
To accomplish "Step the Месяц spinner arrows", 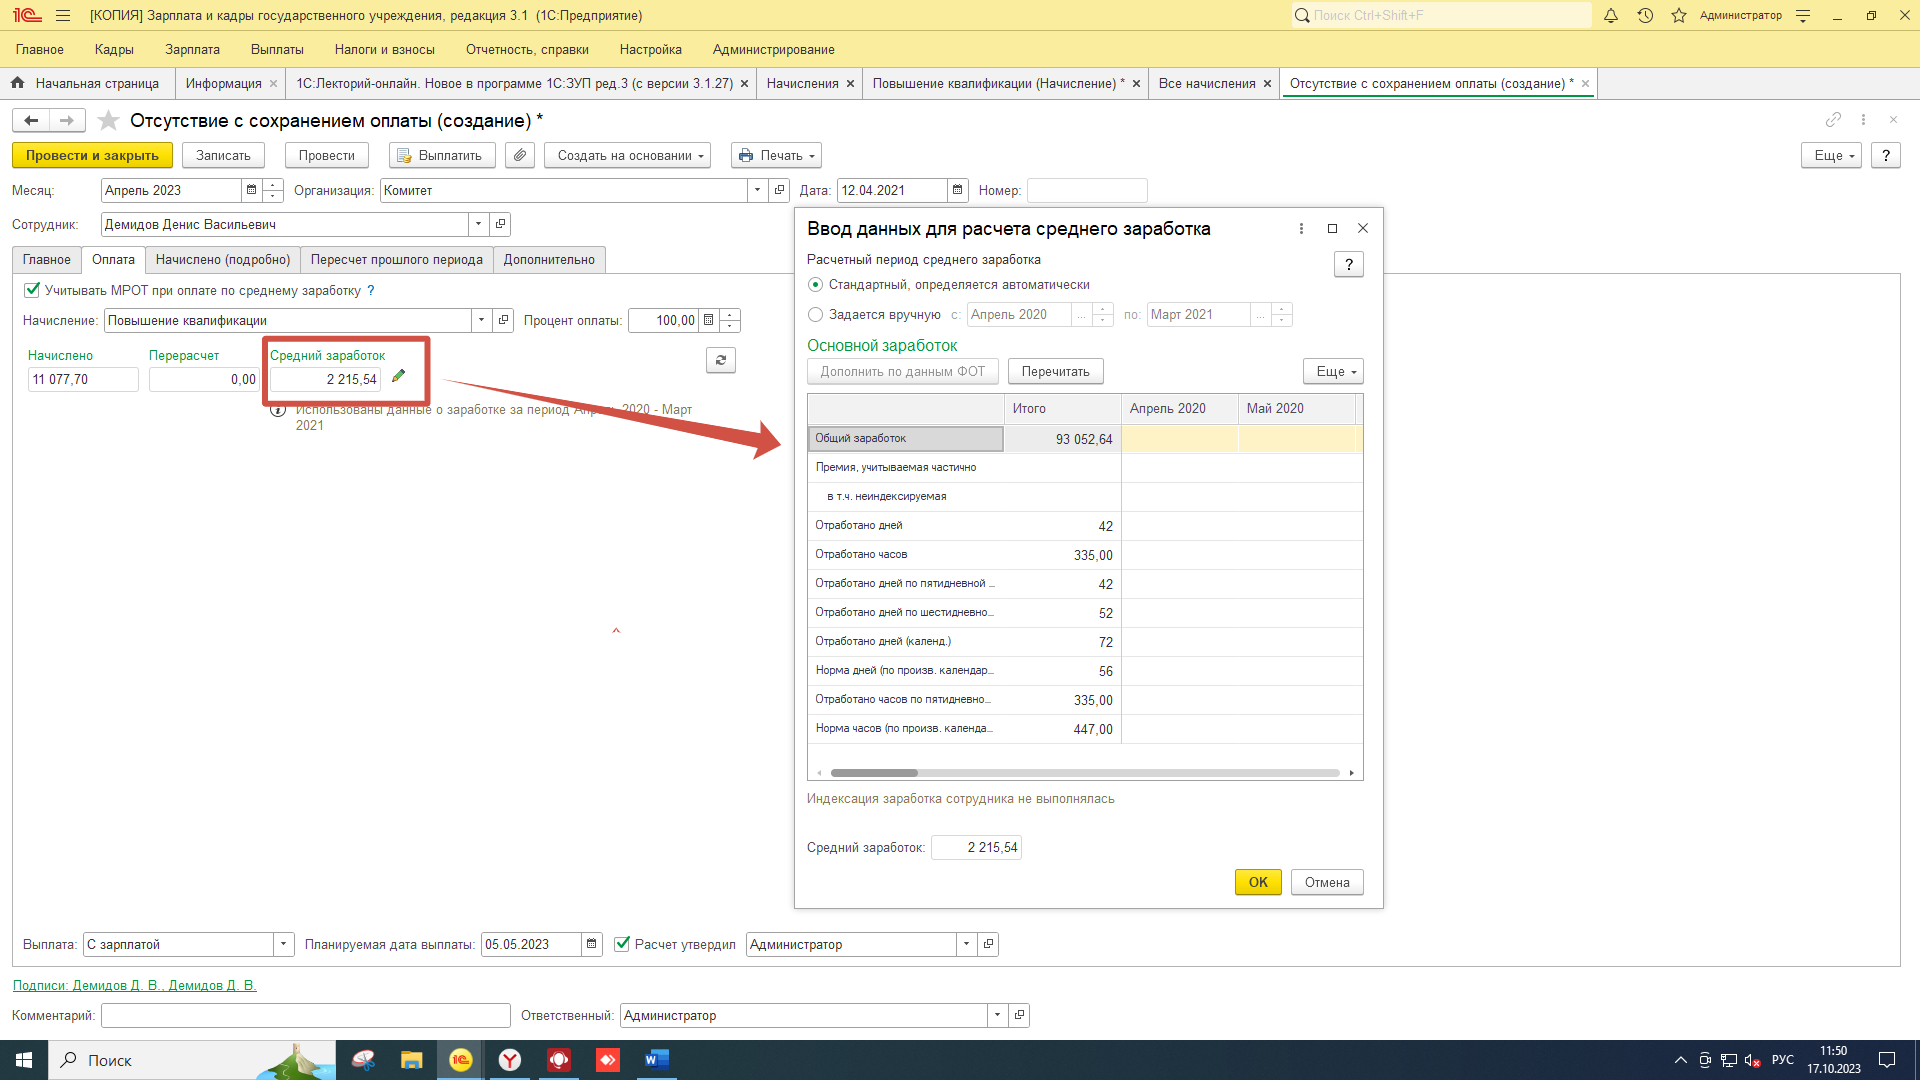I will pyautogui.click(x=273, y=190).
